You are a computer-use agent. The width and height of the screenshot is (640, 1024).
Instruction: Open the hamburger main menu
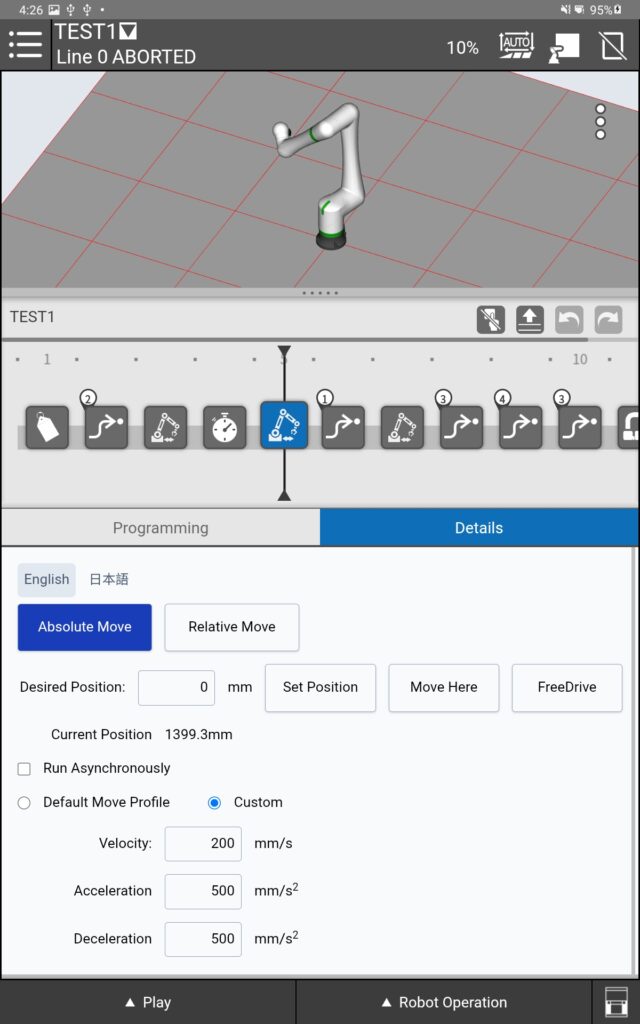pyautogui.click(x=25, y=44)
